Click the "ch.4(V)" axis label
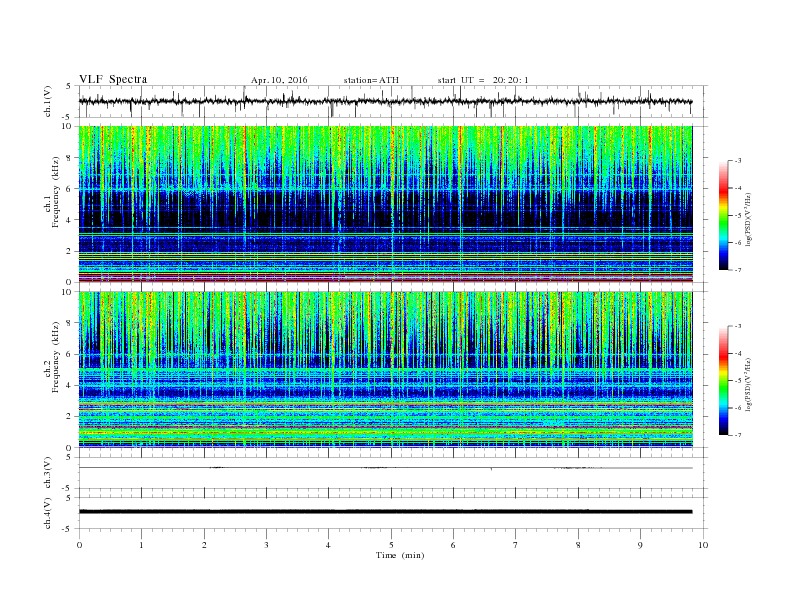 click(x=48, y=513)
